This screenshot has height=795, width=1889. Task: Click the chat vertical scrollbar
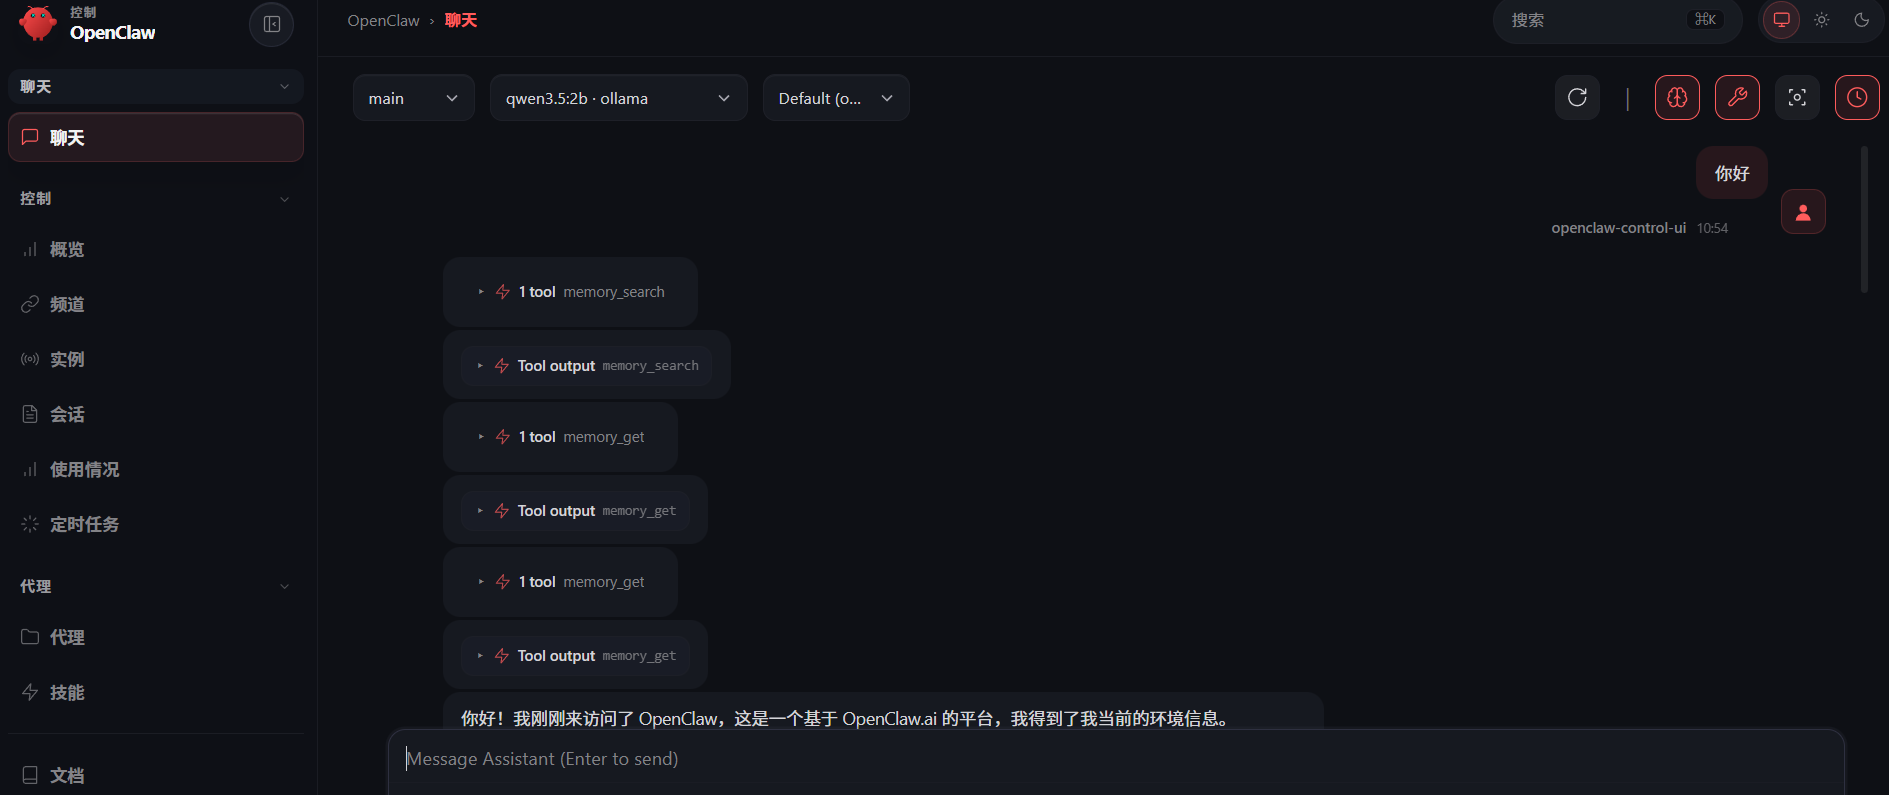click(1864, 220)
